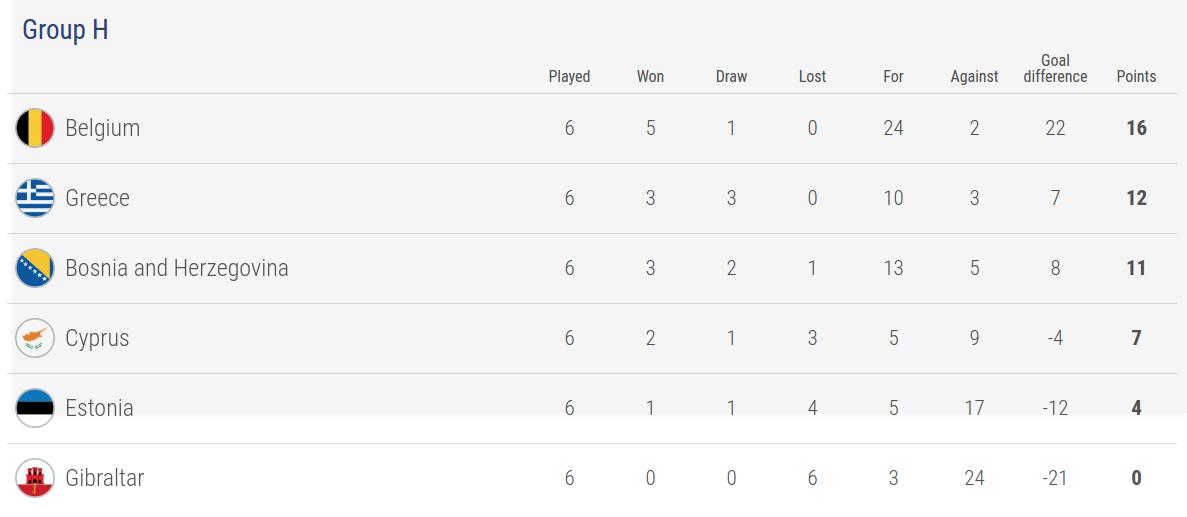The height and width of the screenshot is (517, 1187).
Task: Open the Belgium team link
Action: 102,128
